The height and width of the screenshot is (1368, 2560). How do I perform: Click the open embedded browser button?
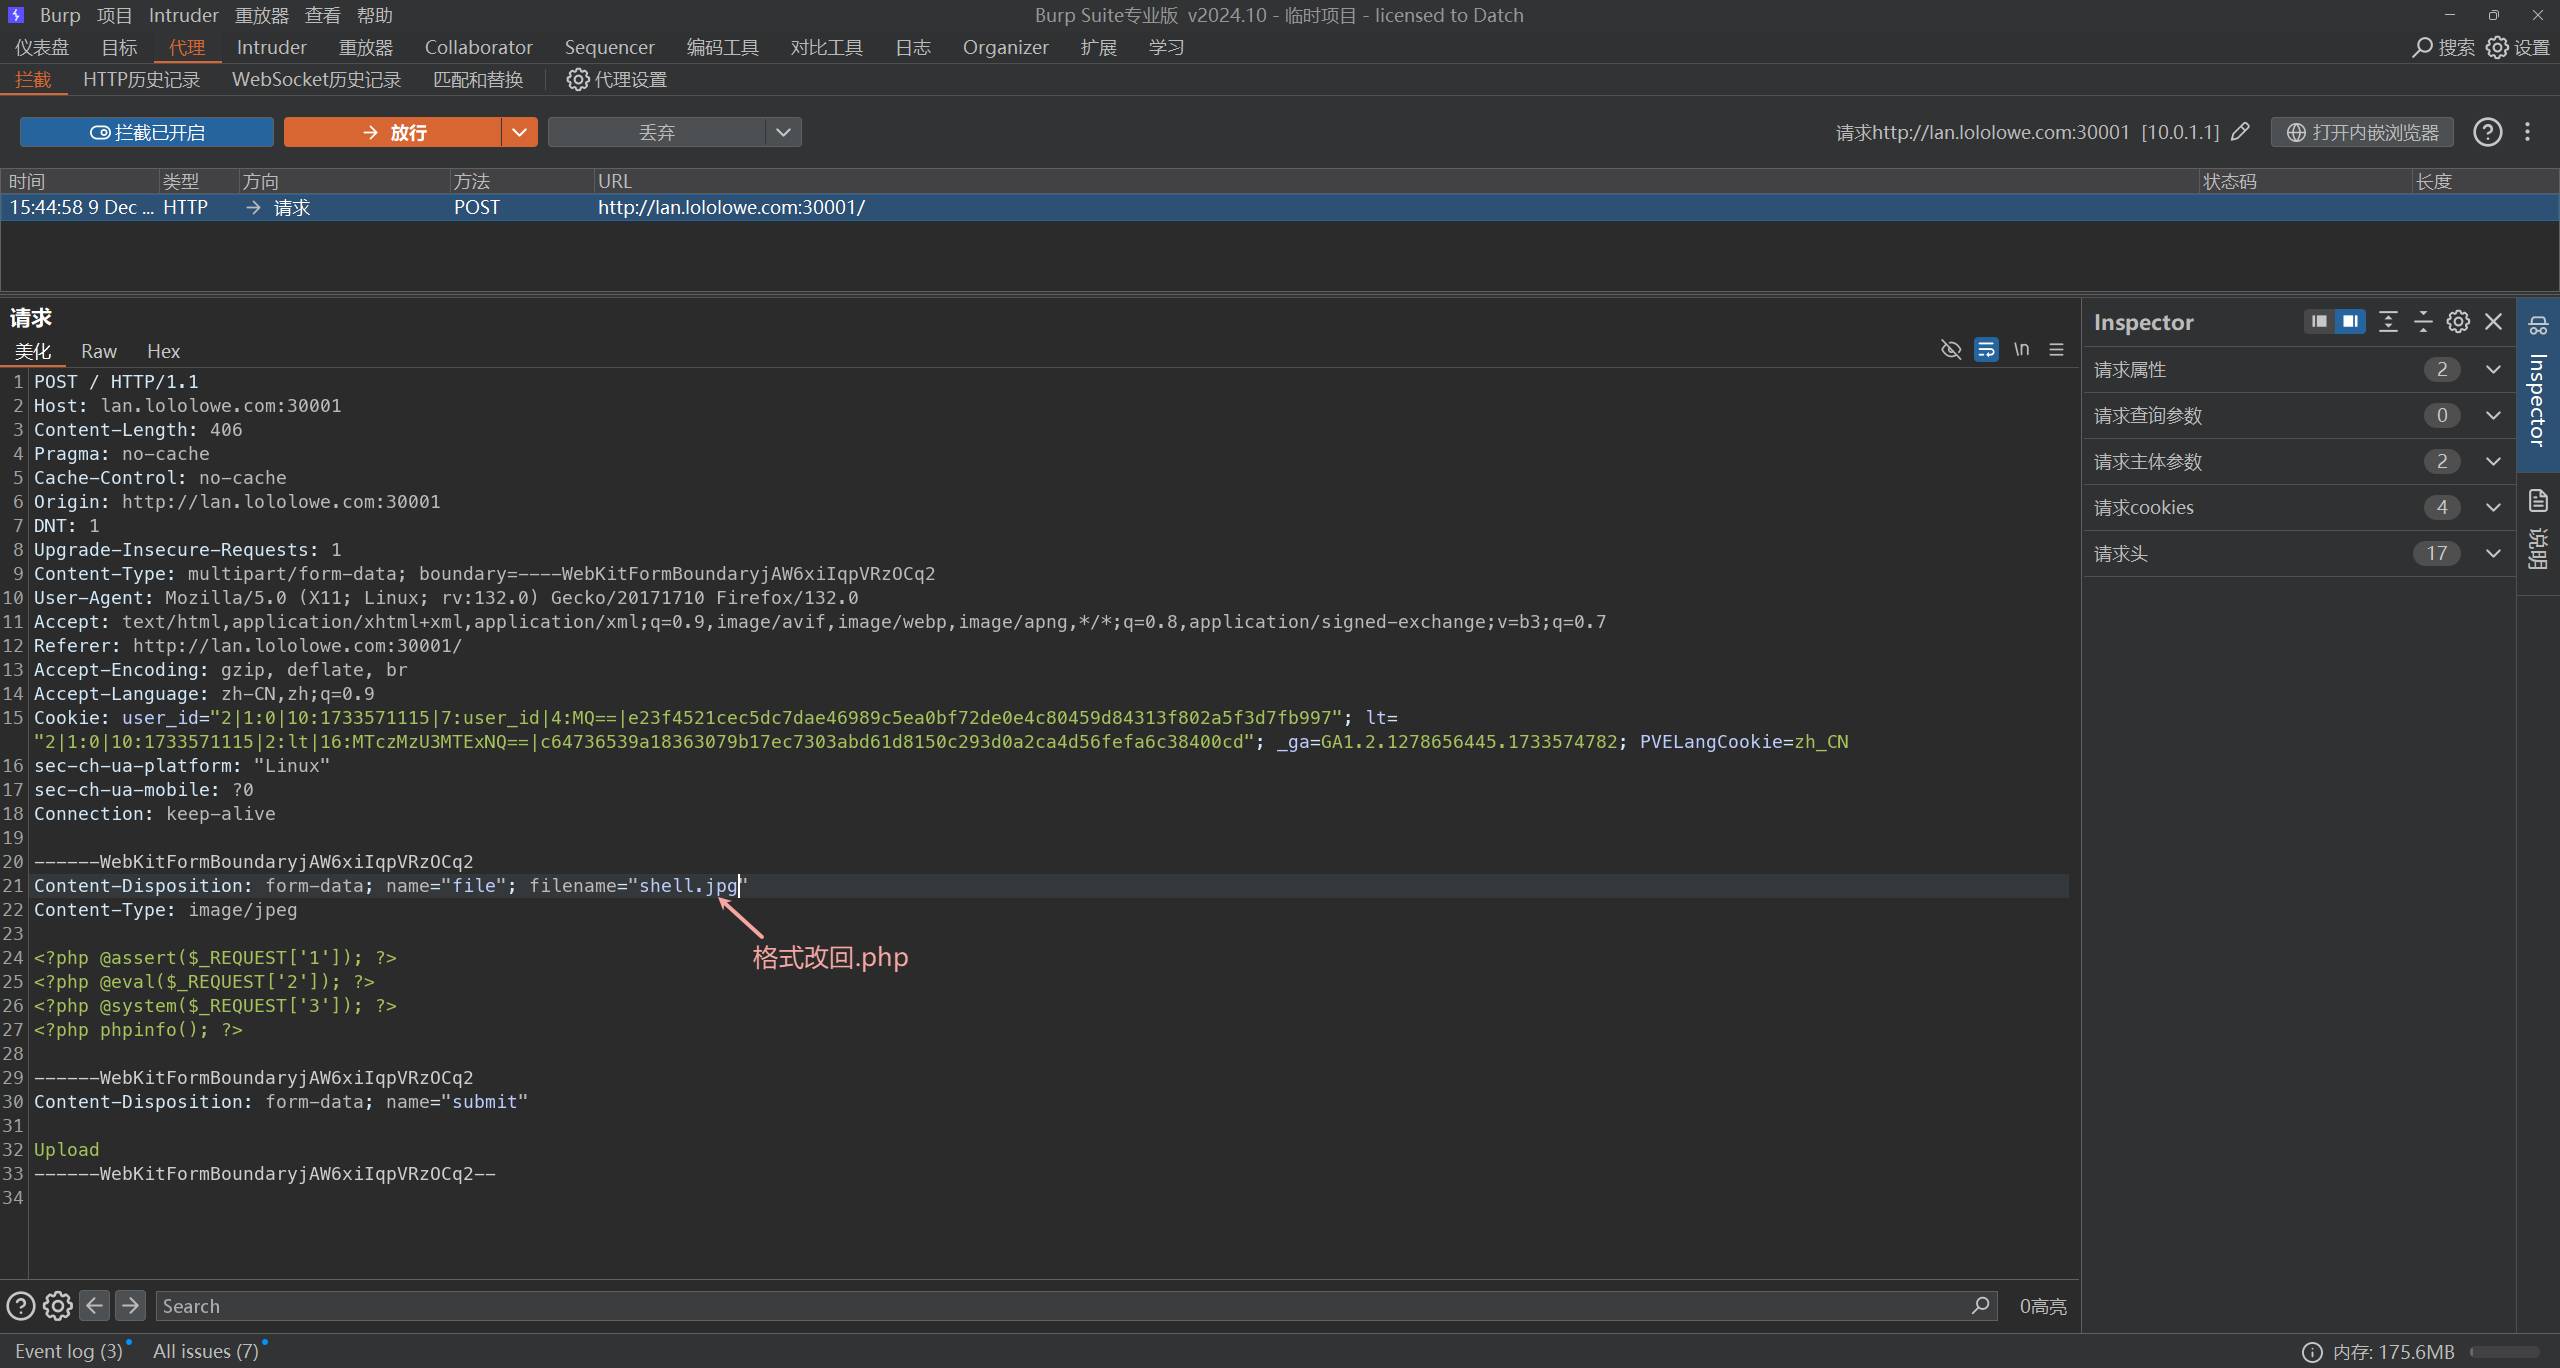coord(2362,132)
